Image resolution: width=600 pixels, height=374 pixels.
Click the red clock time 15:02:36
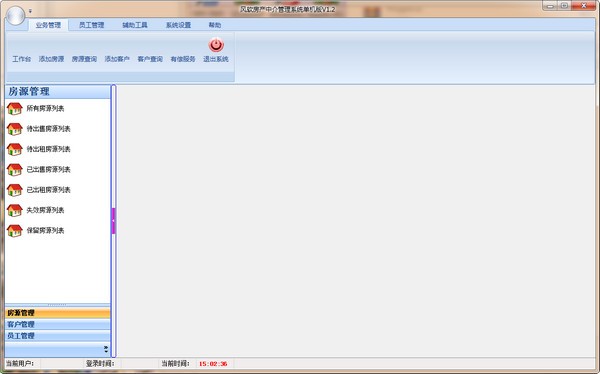(213, 364)
